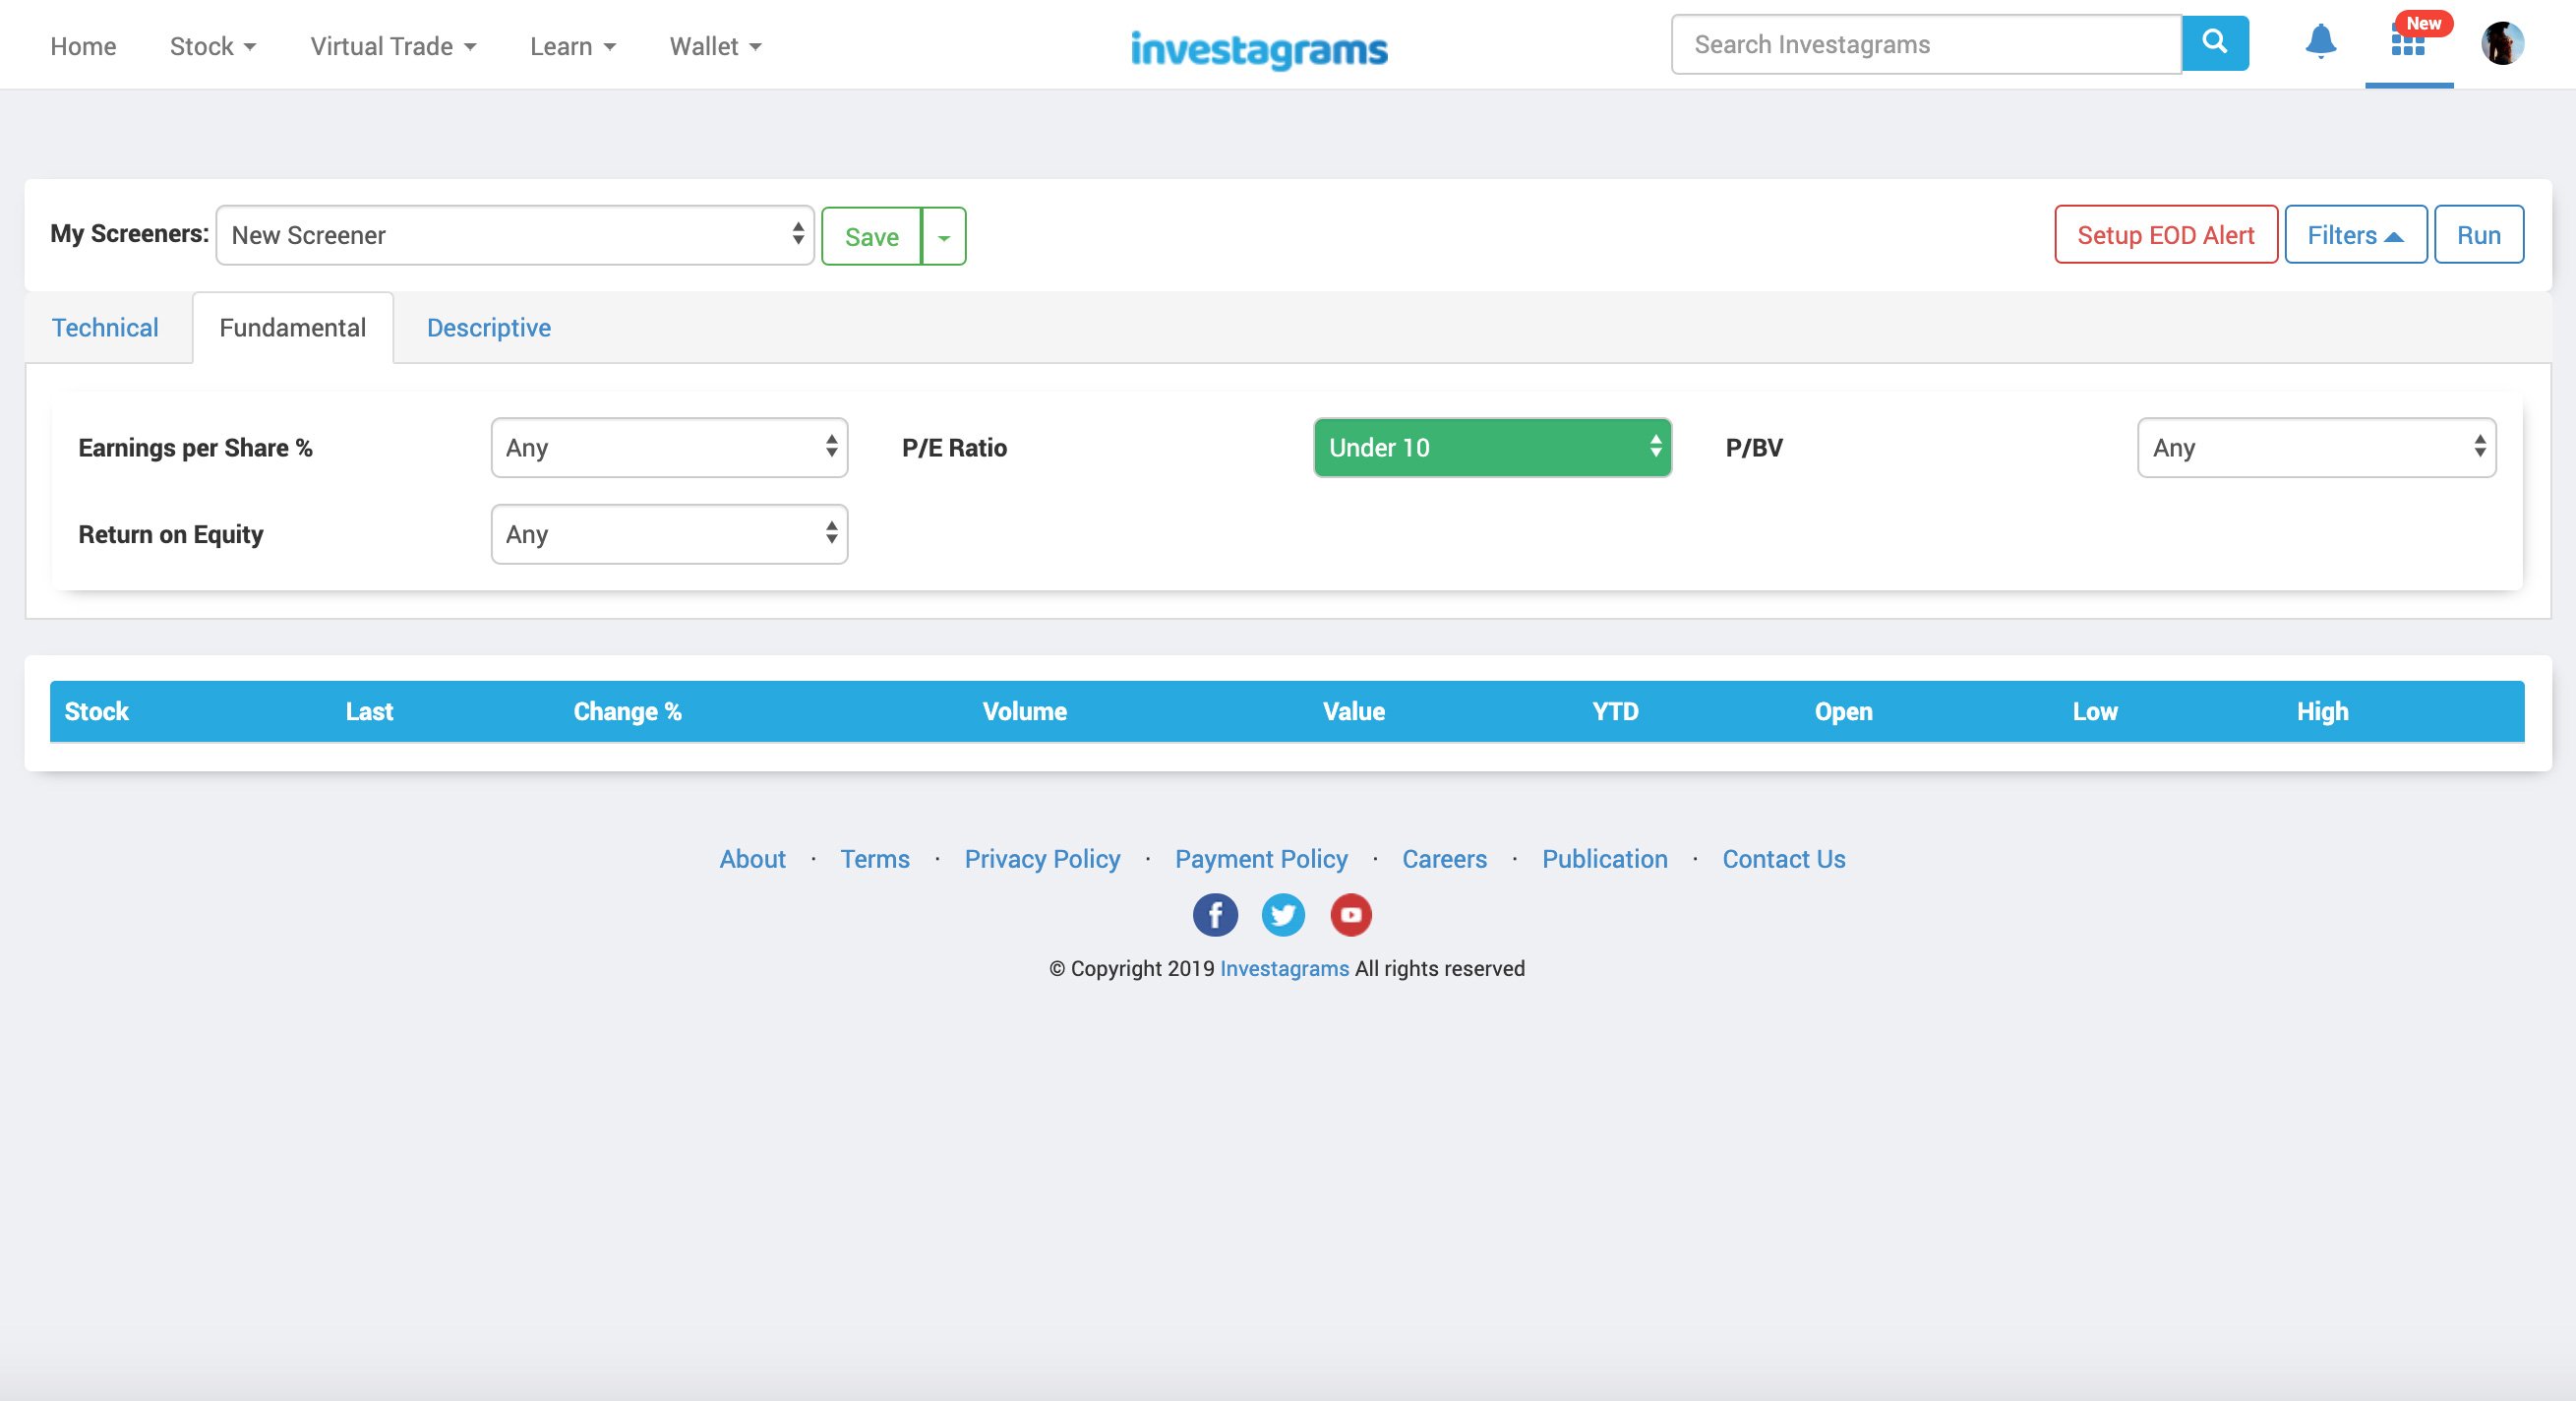Save the new screener
Screen dimensions: 2576x1401
pos(871,236)
